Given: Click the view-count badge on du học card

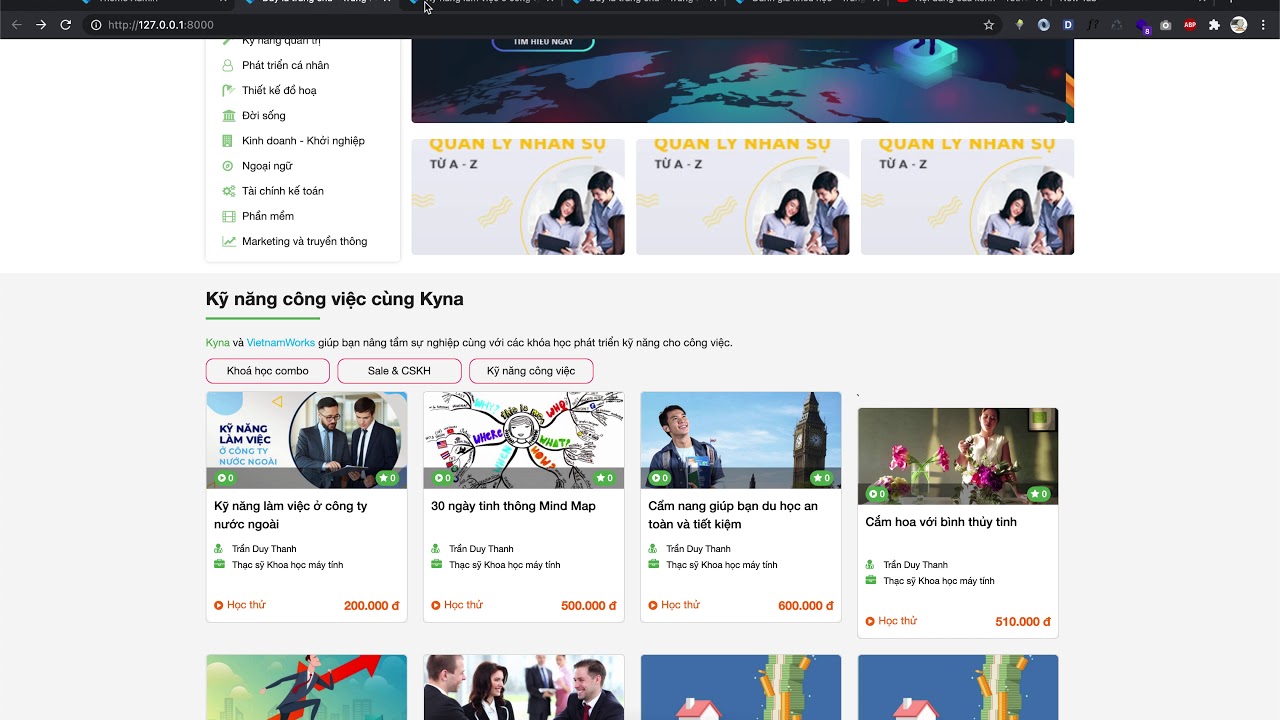Looking at the screenshot, I should pyautogui.click(x=660, y=478).
